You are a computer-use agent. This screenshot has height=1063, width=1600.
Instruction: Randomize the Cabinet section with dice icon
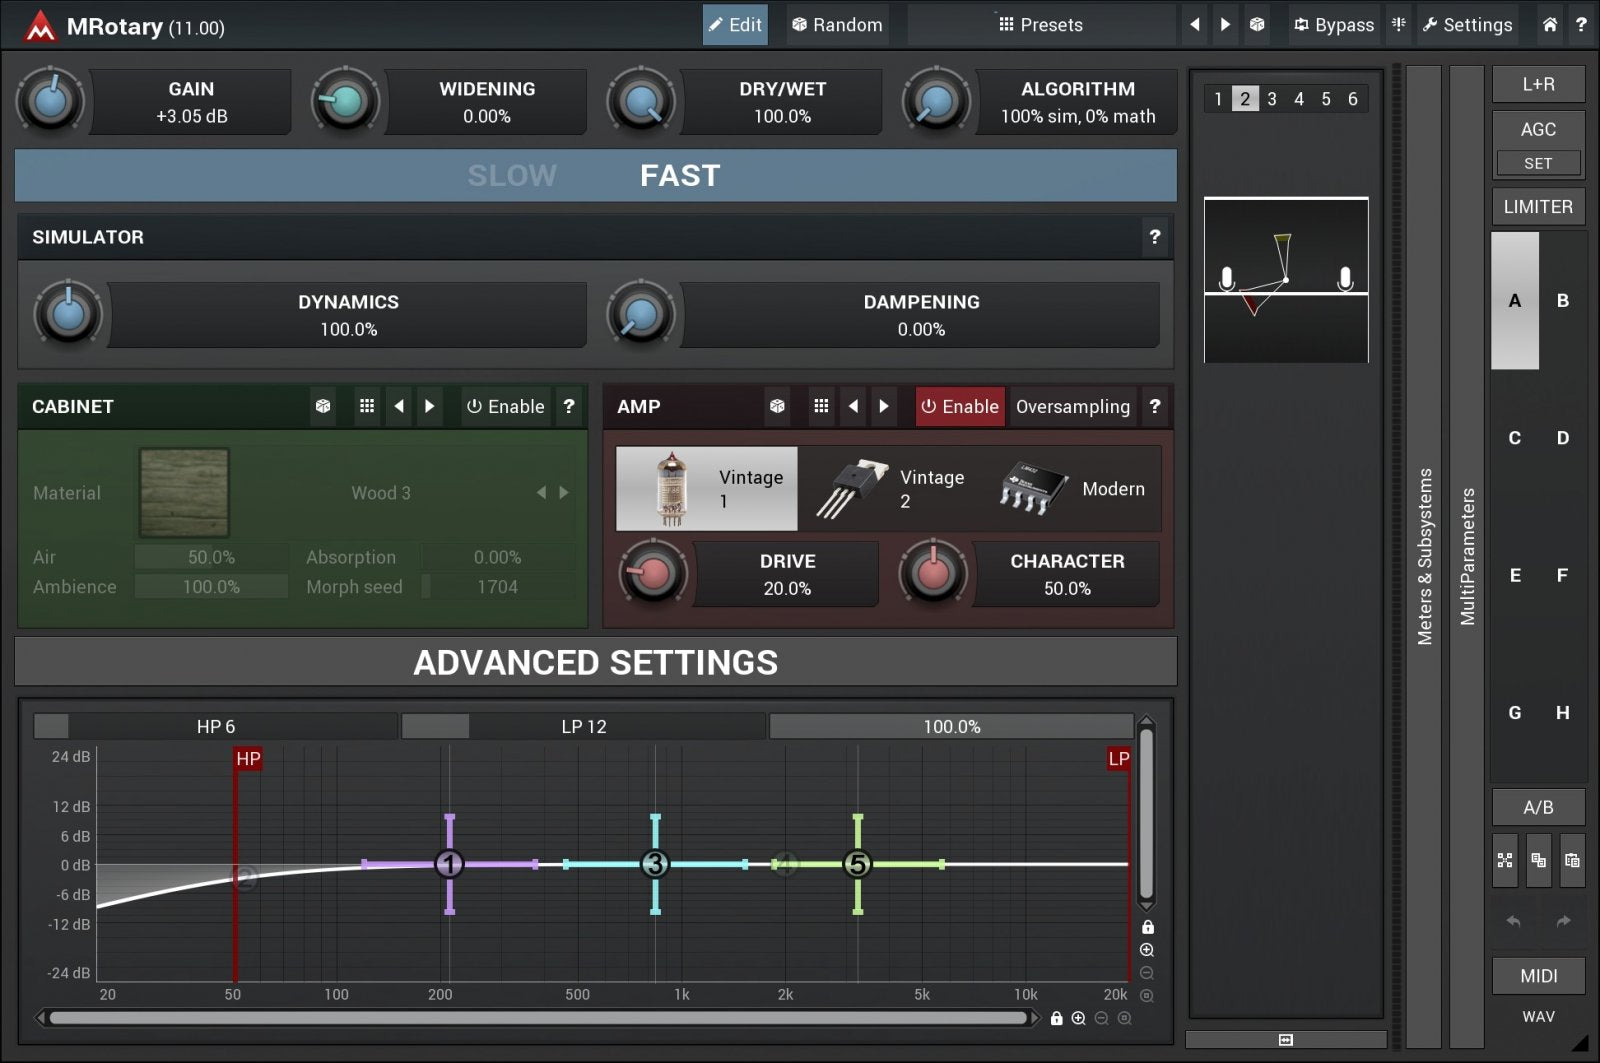point(323,406)
